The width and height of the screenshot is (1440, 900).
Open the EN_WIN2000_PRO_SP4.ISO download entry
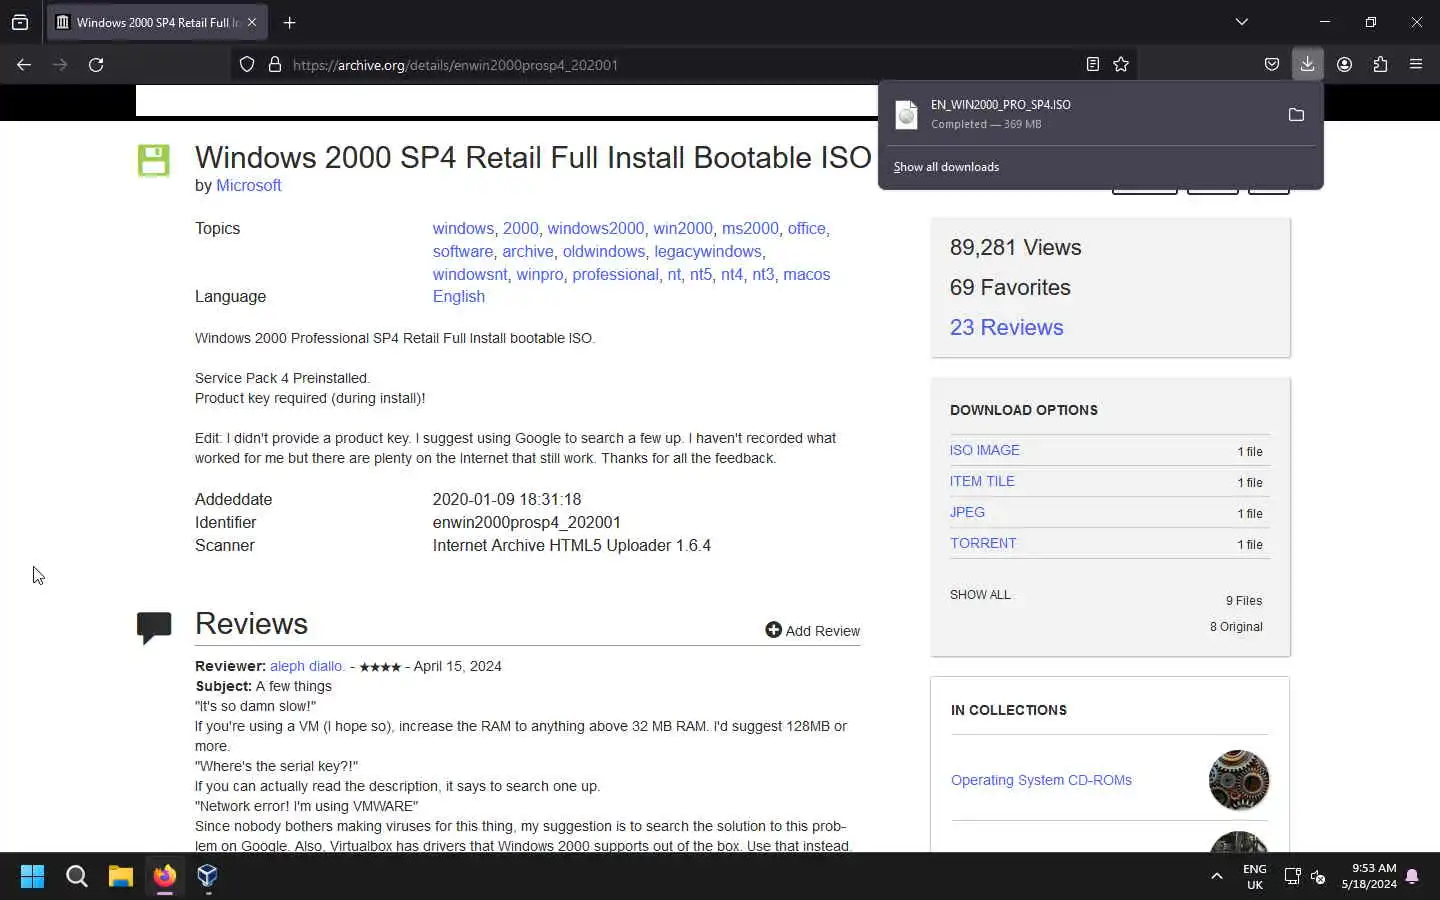click(x=1080, y=114)
